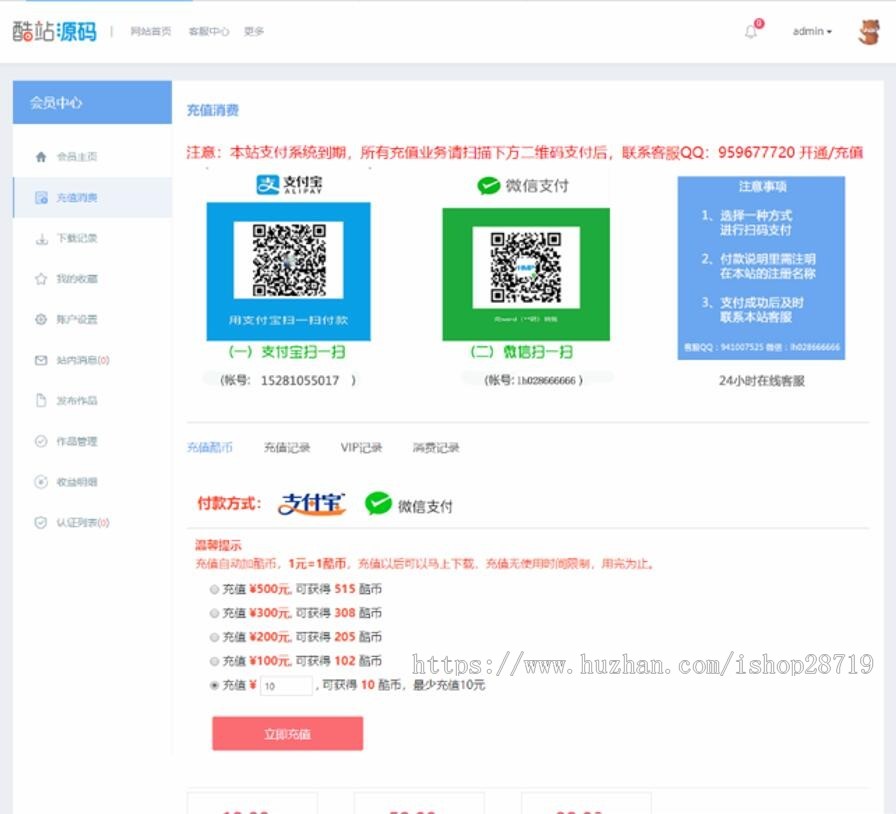Open the VIP记录 tab
Screen dimensions: 896x814
361,447
